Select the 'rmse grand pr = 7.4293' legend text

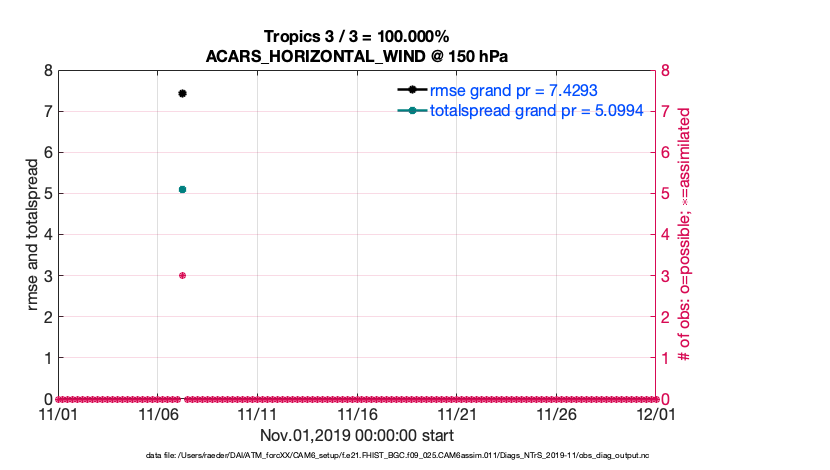click(x=514, y=91)
